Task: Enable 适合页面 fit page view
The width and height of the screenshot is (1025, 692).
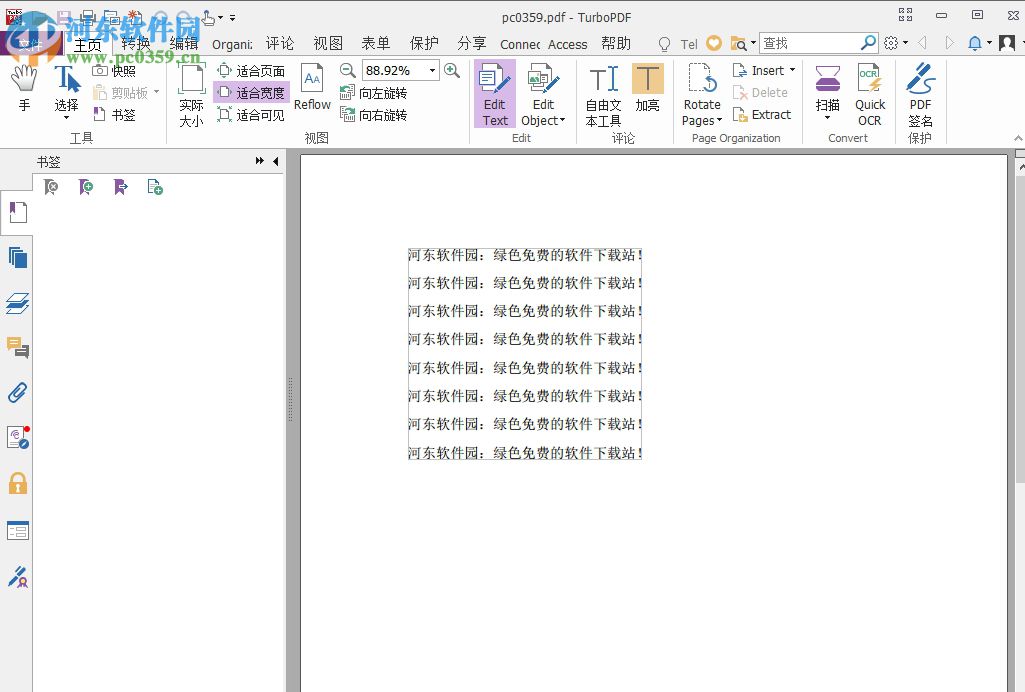Action: (x=252, y=70)
